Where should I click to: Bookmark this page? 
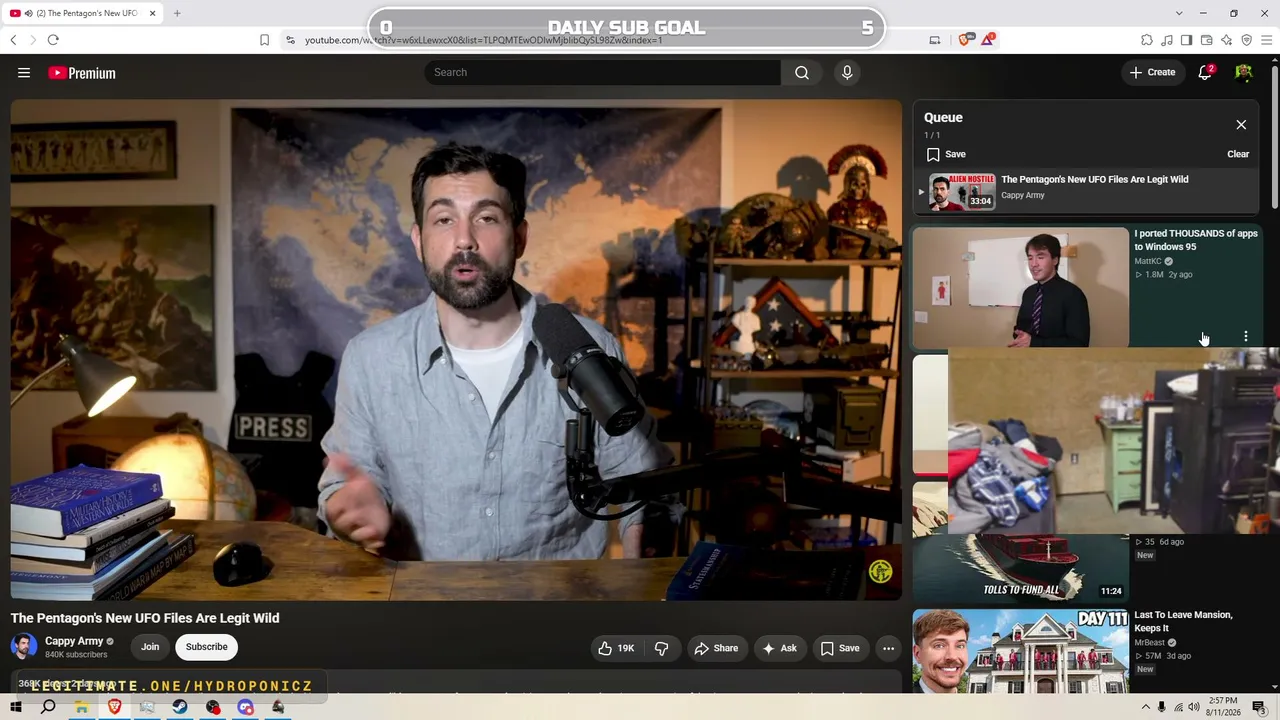click(x=264, y=40)
